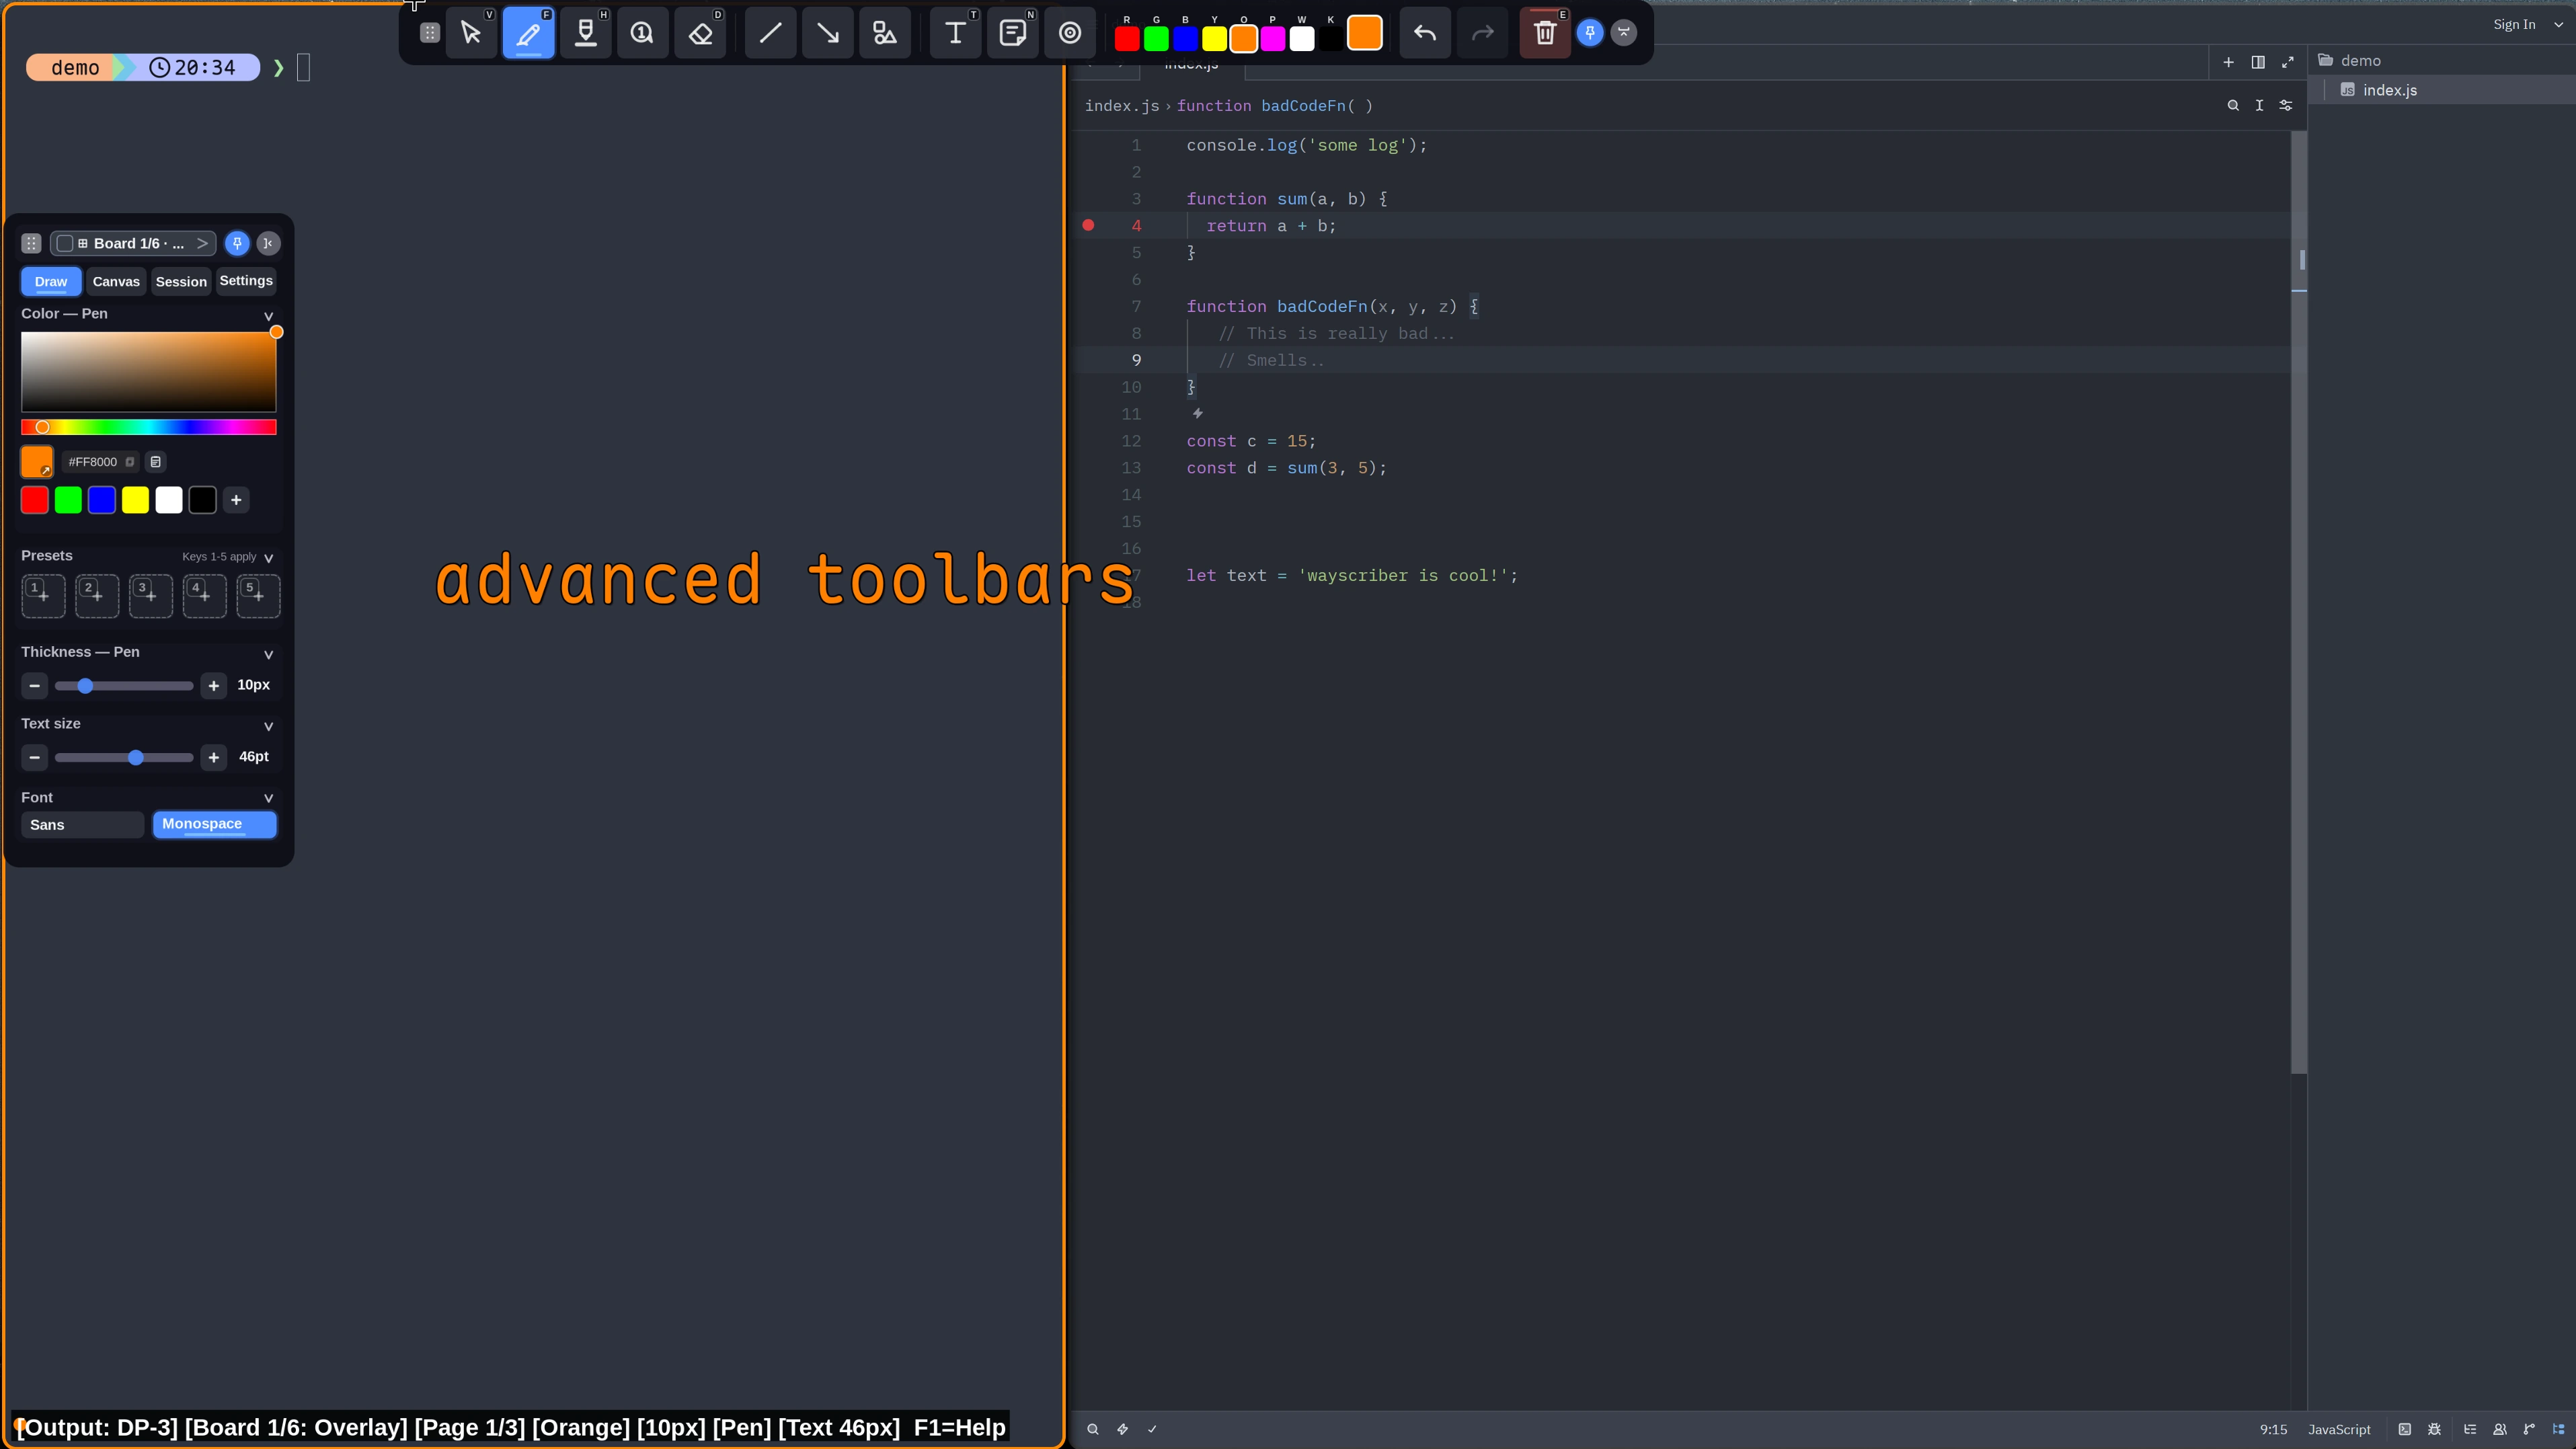Image resolution: width=2576 pixels, height=1449 pixels.
Task: Go to next board using the > arrow
Action: point(202,243)
